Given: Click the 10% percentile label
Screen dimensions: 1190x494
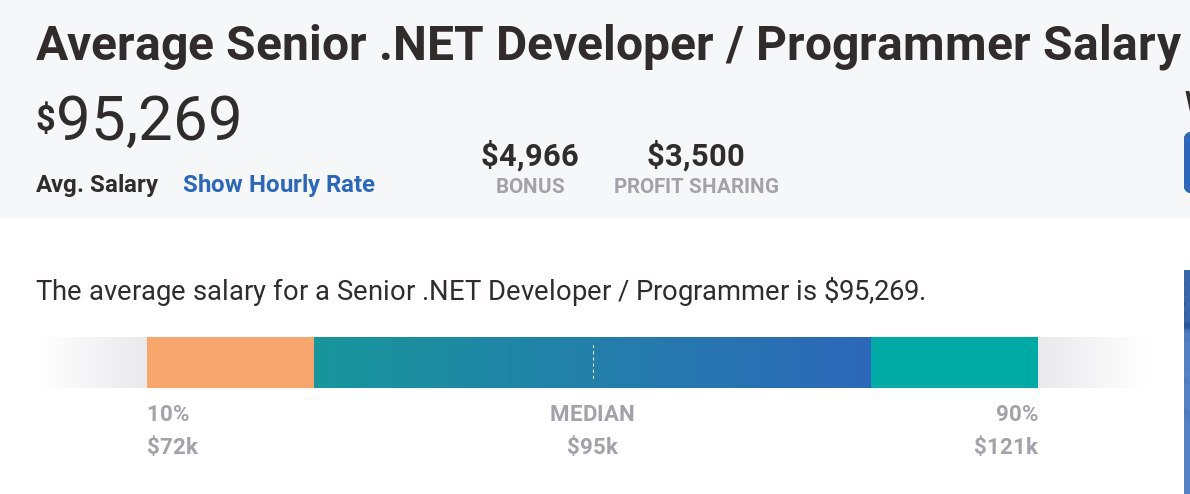Looking at the screenshot, I should pyautogui.click(x=168, y=414).
